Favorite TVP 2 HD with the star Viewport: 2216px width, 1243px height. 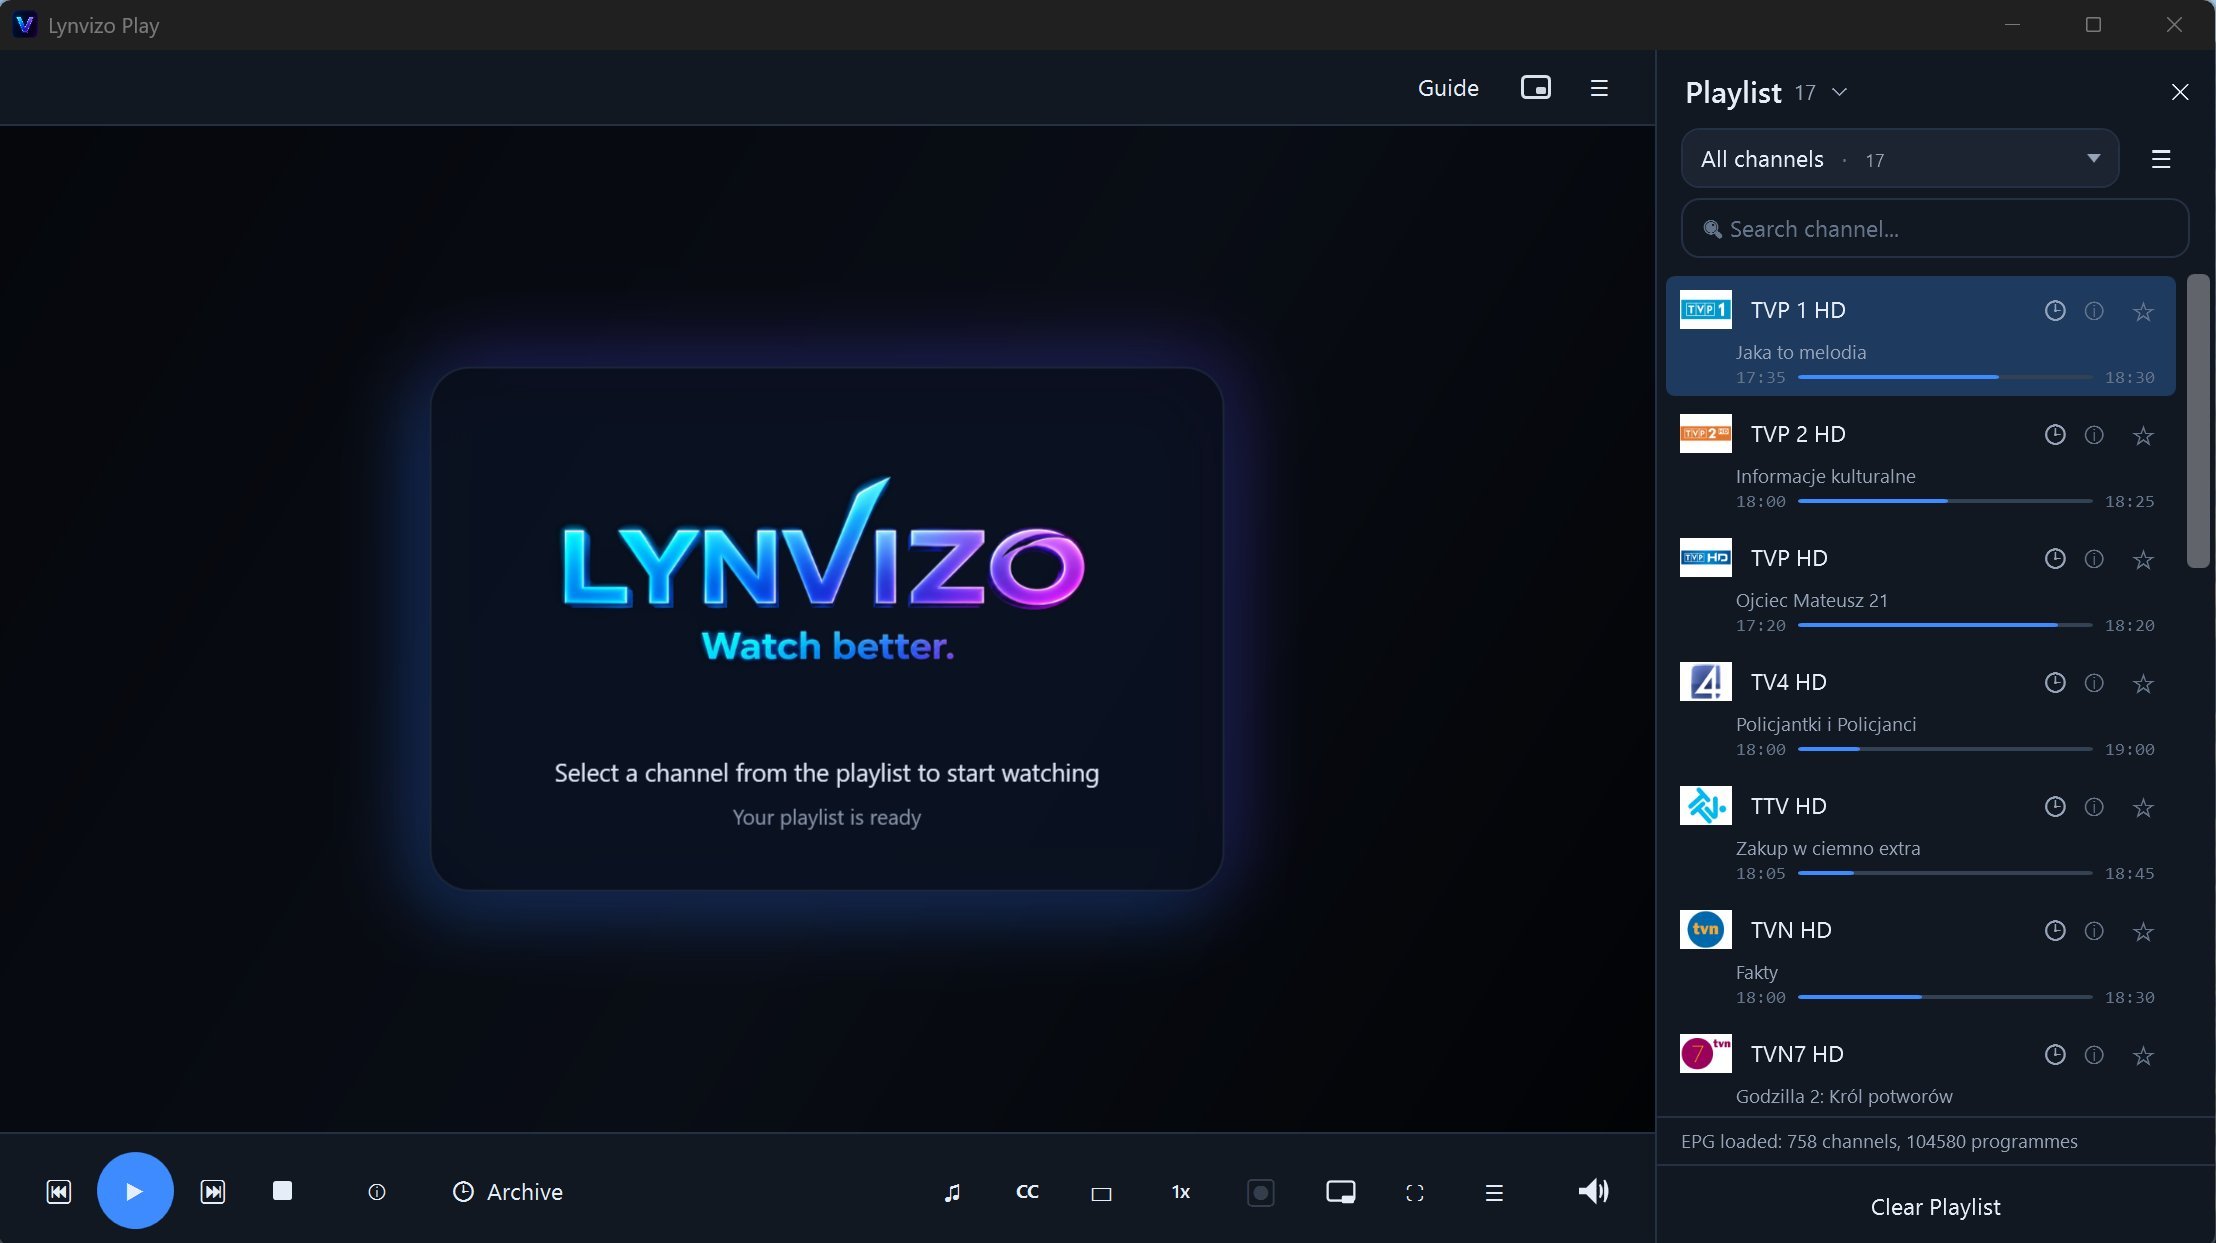coord(2143,436)
